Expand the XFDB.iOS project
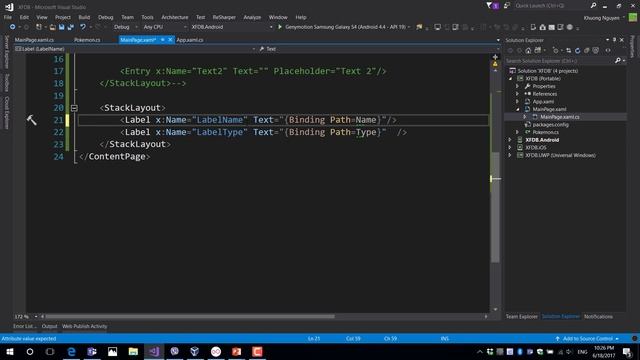 510,148
